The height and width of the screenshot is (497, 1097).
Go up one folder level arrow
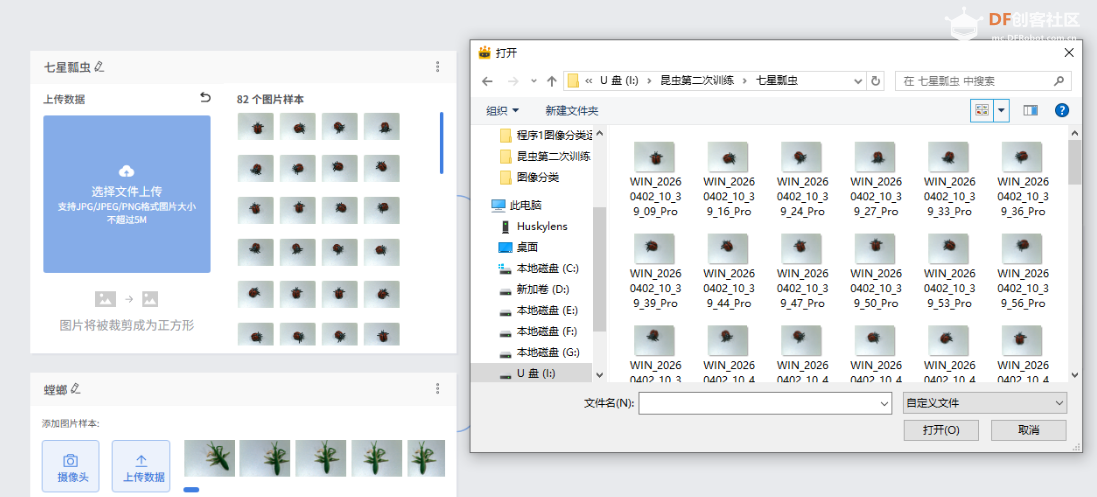pyautogui.click(x=551, y=81)
